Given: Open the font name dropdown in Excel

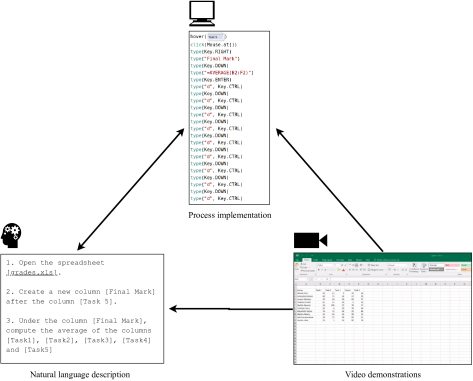Looking at the screenshot, I should coord(326,265).
